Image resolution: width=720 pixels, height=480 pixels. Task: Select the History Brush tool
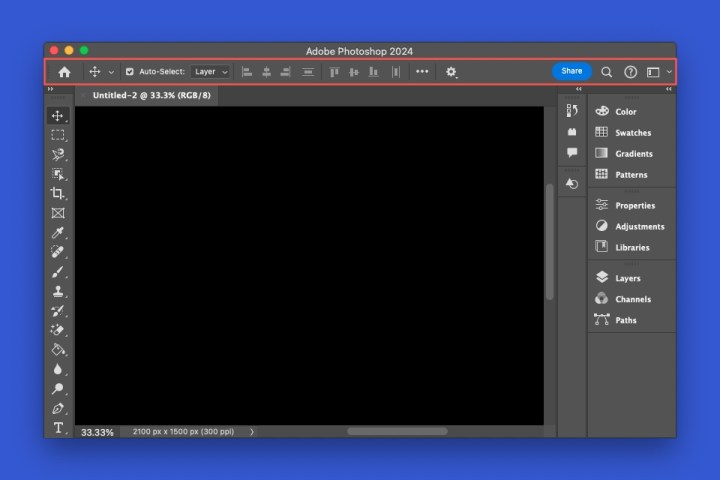click(58, 311)
